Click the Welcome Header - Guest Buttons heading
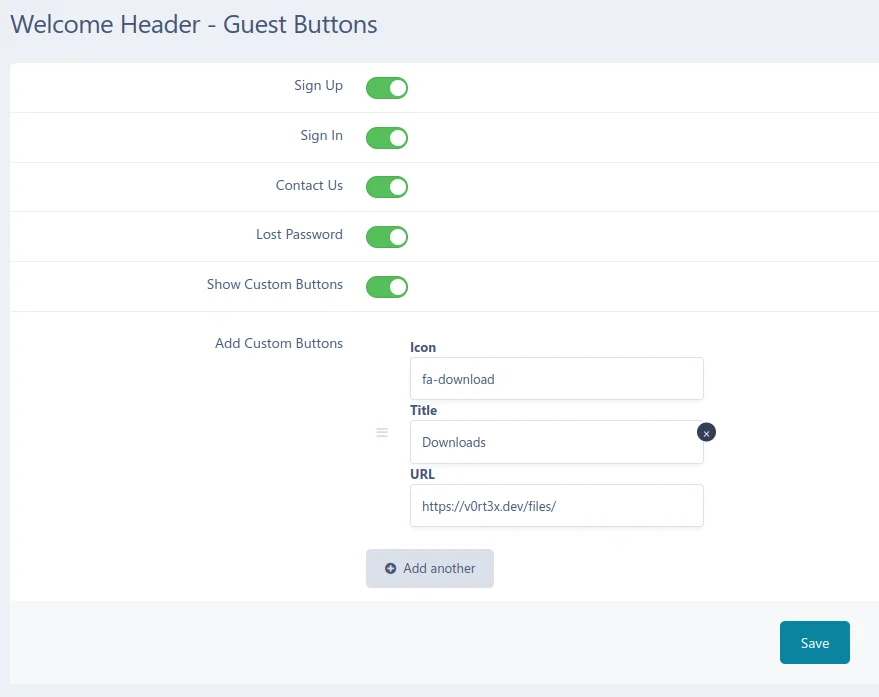The width and height of the screenshot is (879, 697). point(194,25)
